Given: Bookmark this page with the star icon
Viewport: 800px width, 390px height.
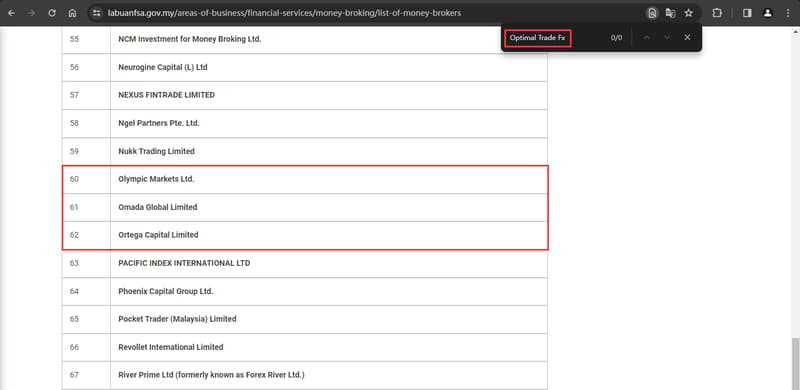Looking at the screenshot, I should click(x=689, y=13).
